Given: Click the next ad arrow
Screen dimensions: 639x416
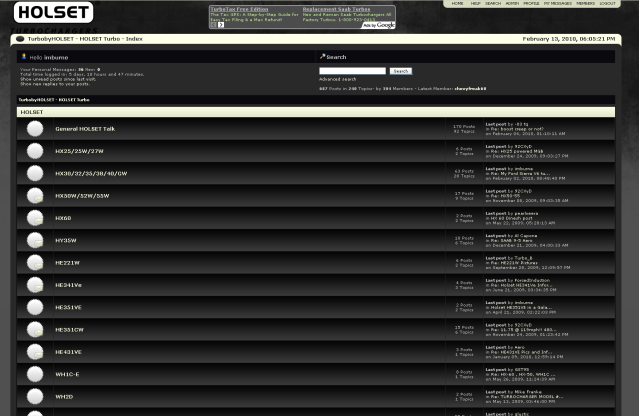Looking at the screenshot, I should tap(221, 24).
